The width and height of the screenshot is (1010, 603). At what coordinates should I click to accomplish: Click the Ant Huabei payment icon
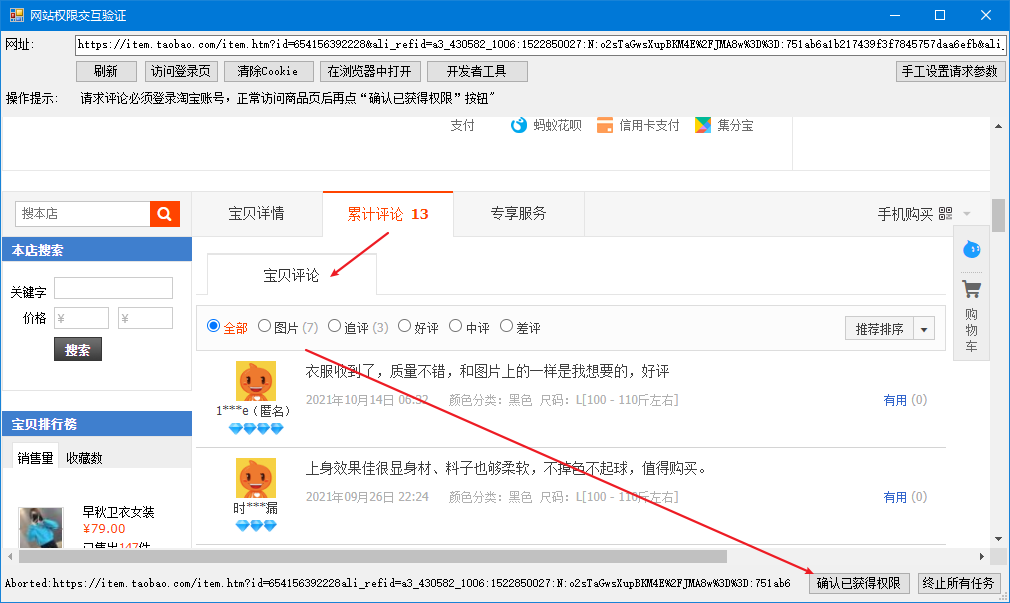(519, 125)
